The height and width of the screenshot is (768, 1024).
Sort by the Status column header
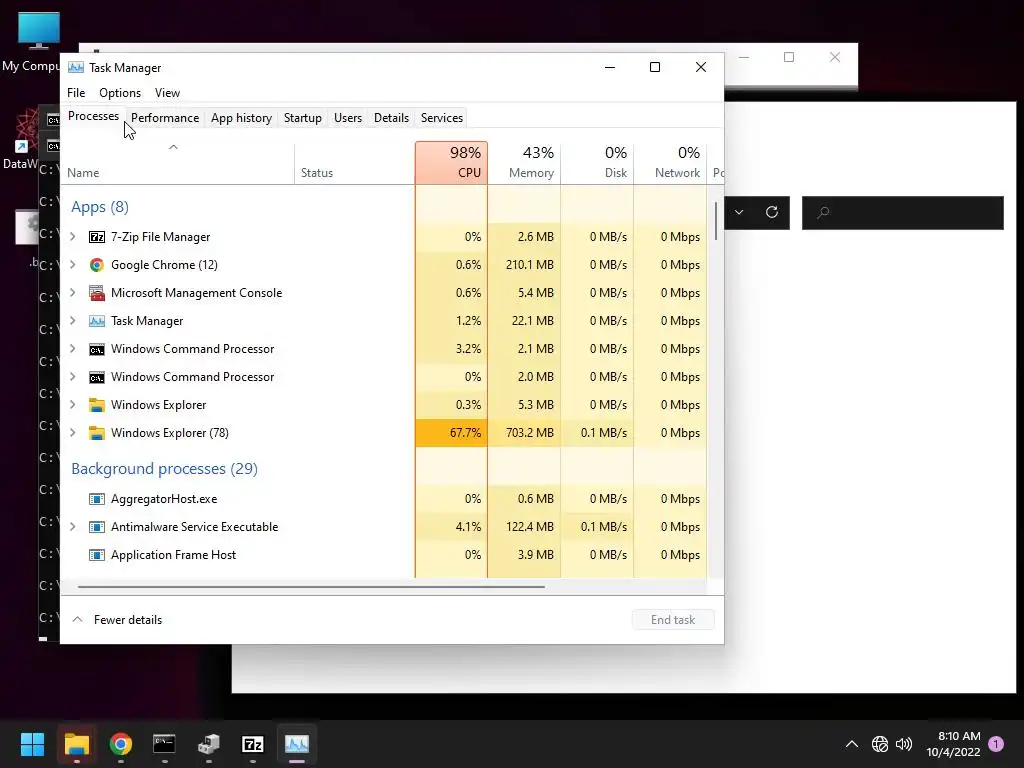(x=355, y=163)
